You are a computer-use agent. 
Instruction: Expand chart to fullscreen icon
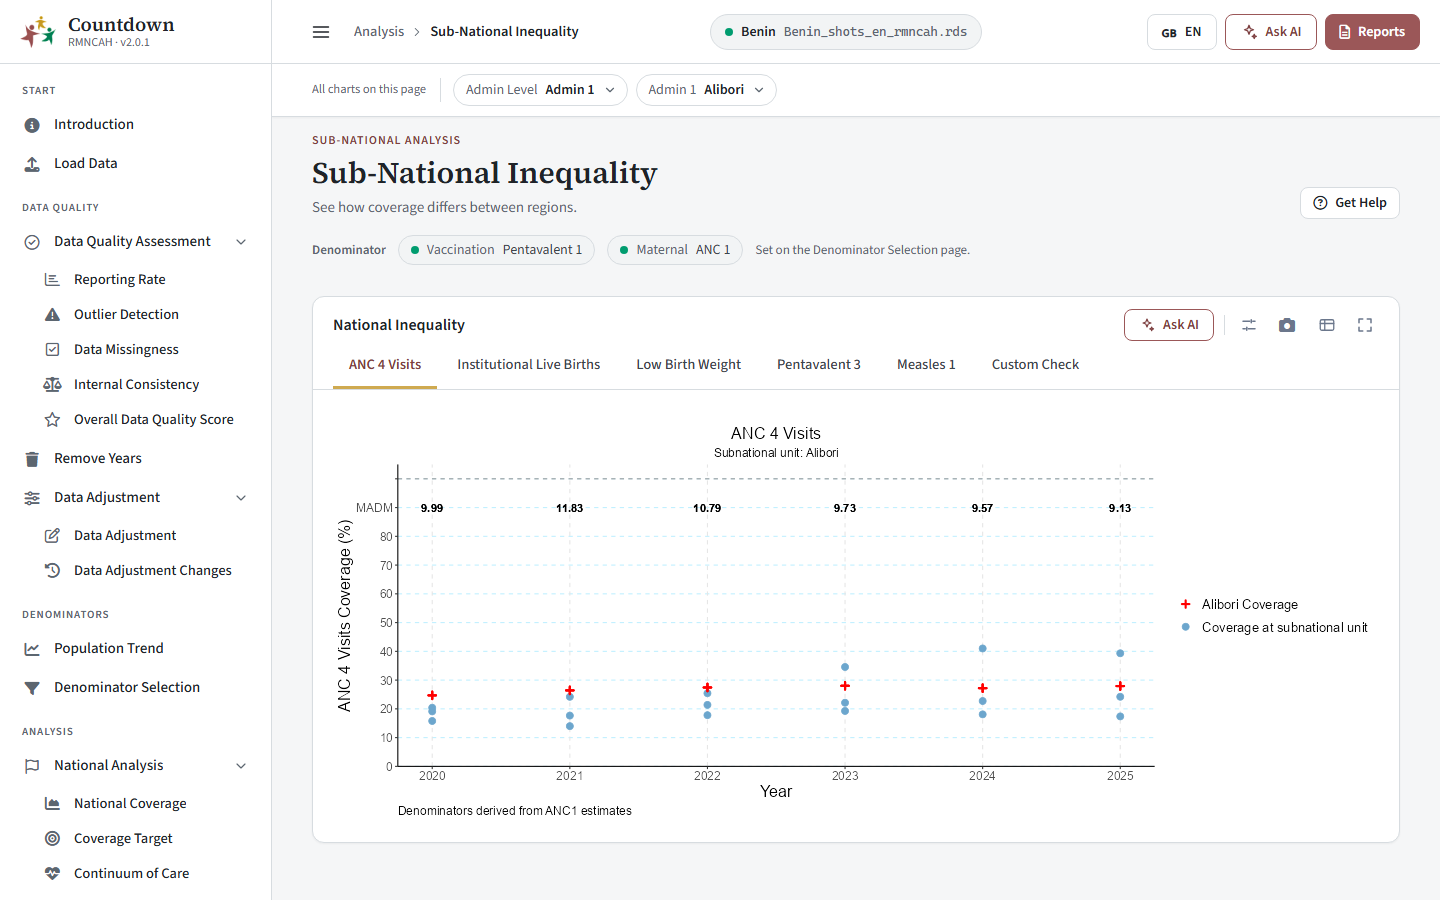1365,325
